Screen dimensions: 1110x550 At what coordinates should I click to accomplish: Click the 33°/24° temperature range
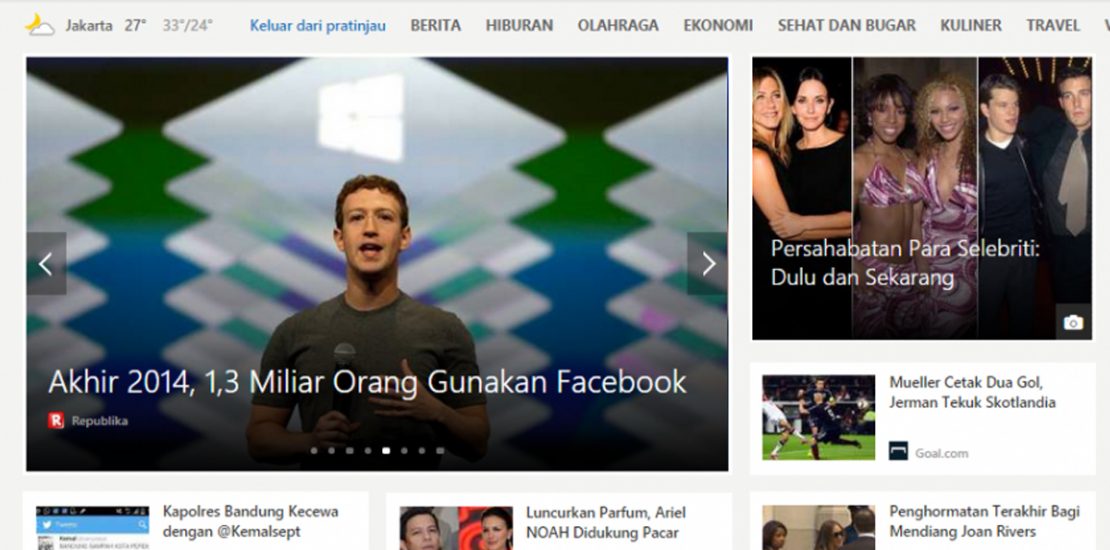click(188, 25)
